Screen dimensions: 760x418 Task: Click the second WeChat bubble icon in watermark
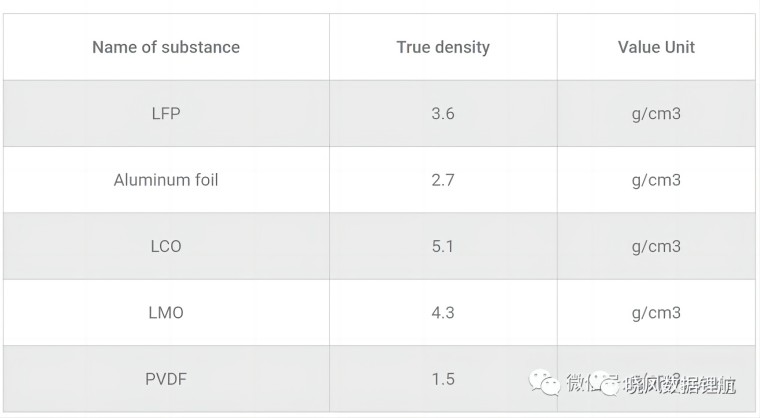tap(606, 383)
